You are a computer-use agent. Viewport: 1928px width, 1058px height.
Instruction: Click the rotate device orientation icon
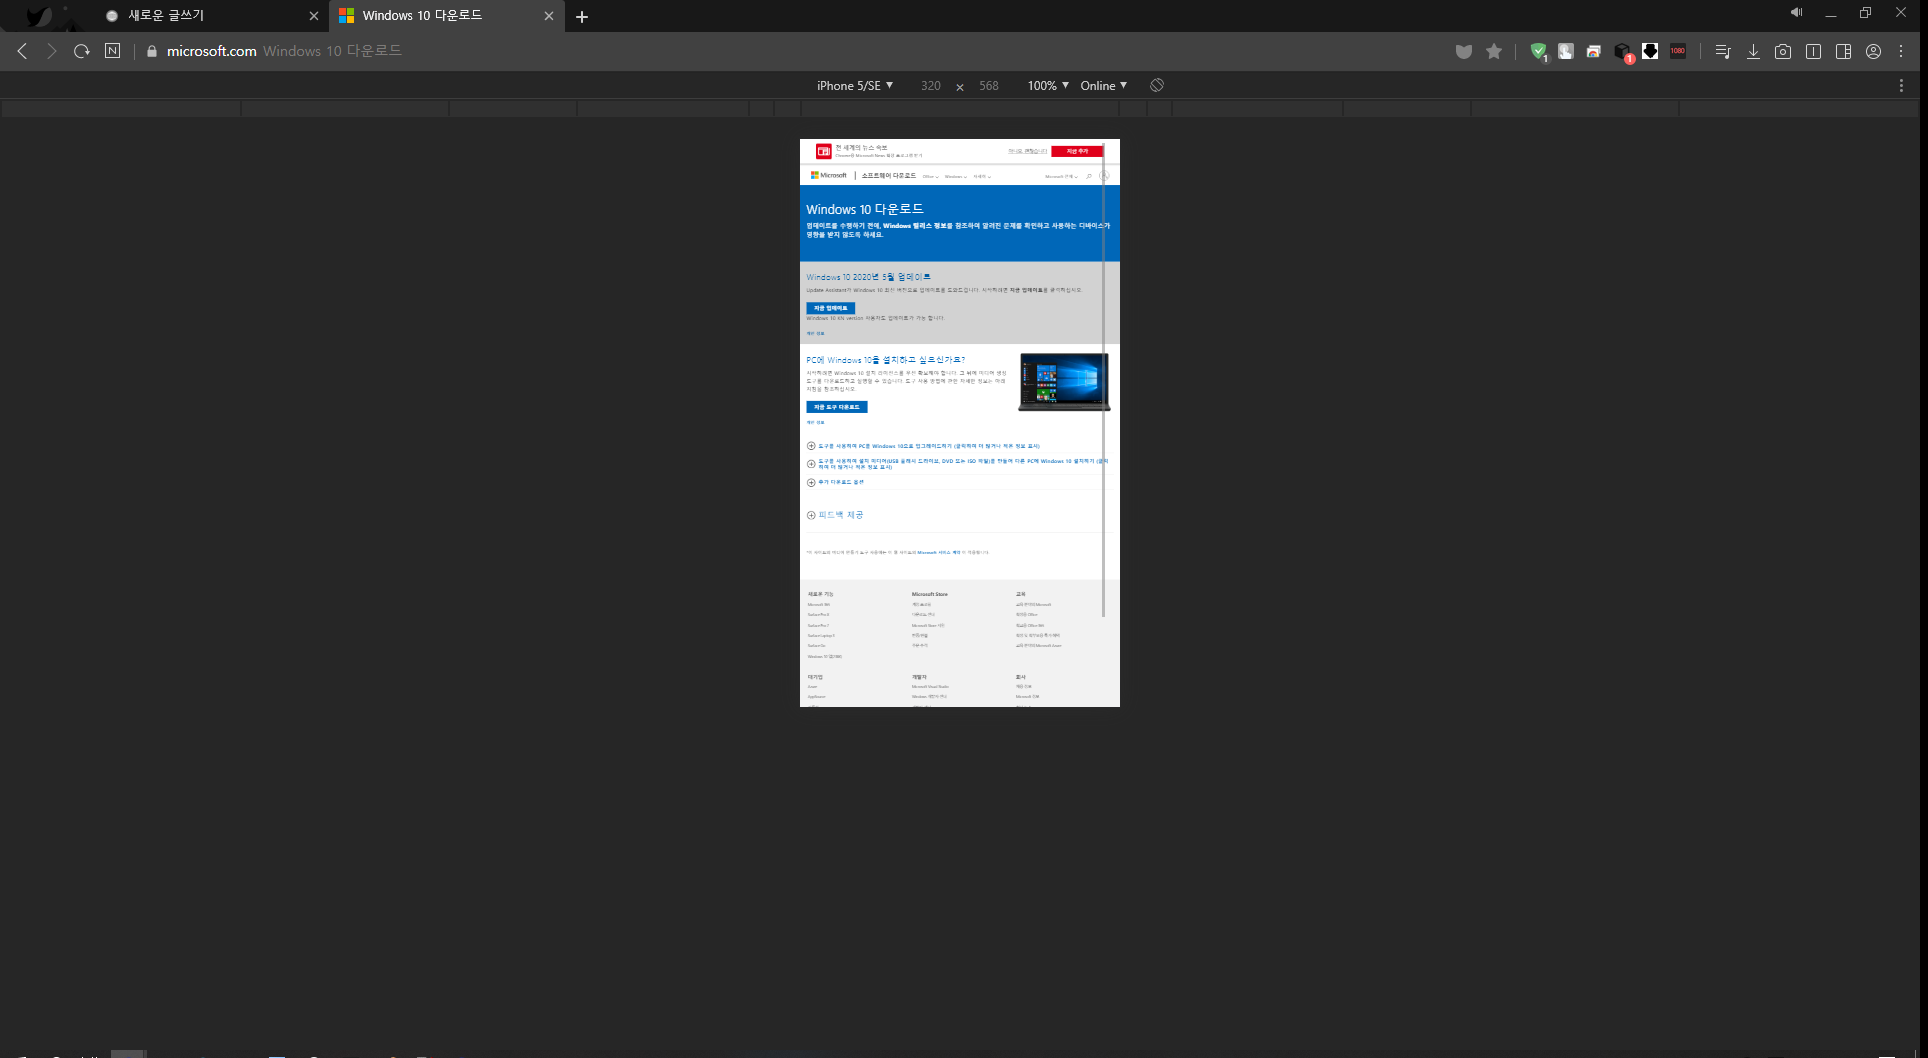(1157, 86)
